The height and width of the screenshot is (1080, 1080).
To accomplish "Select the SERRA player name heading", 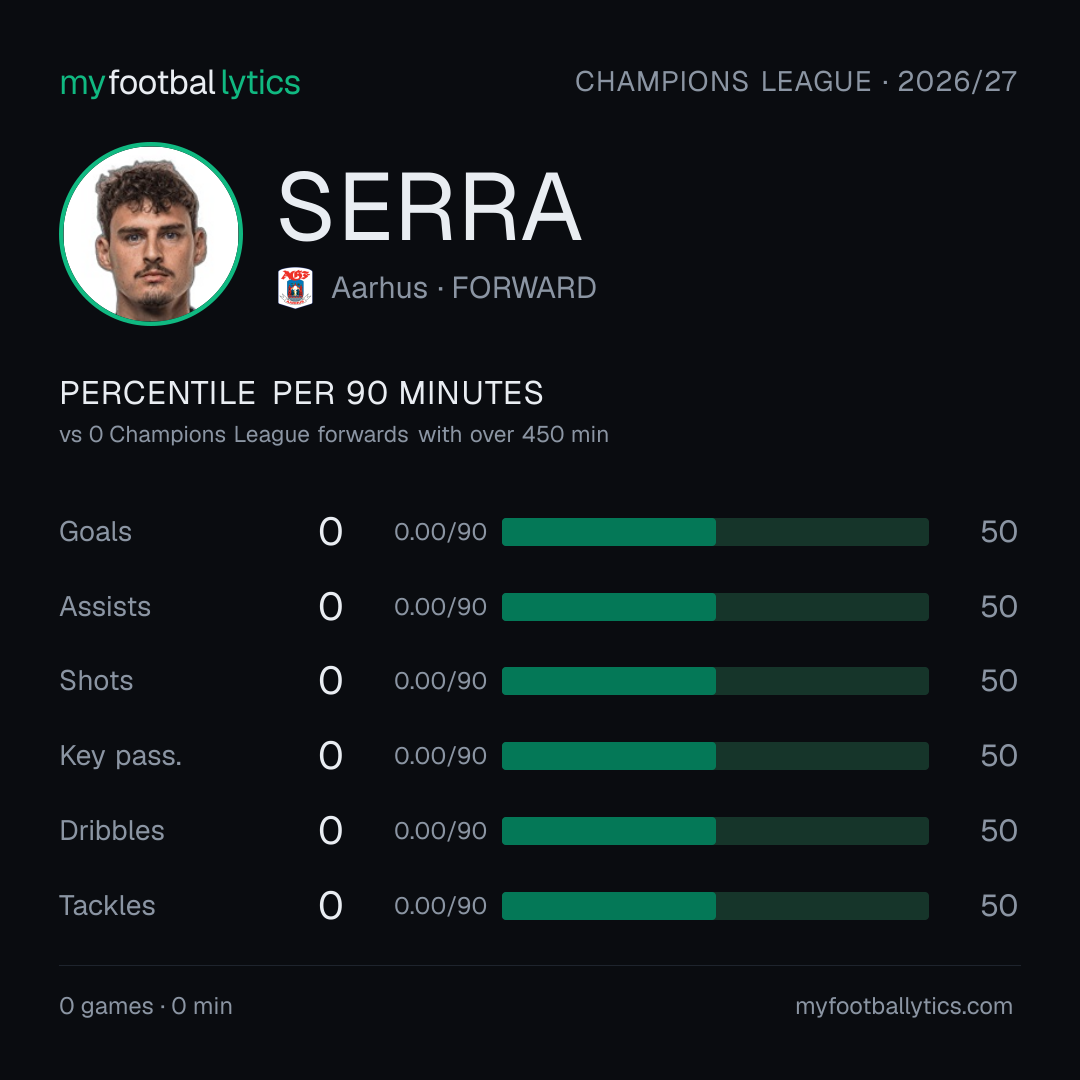I will 430,207.
